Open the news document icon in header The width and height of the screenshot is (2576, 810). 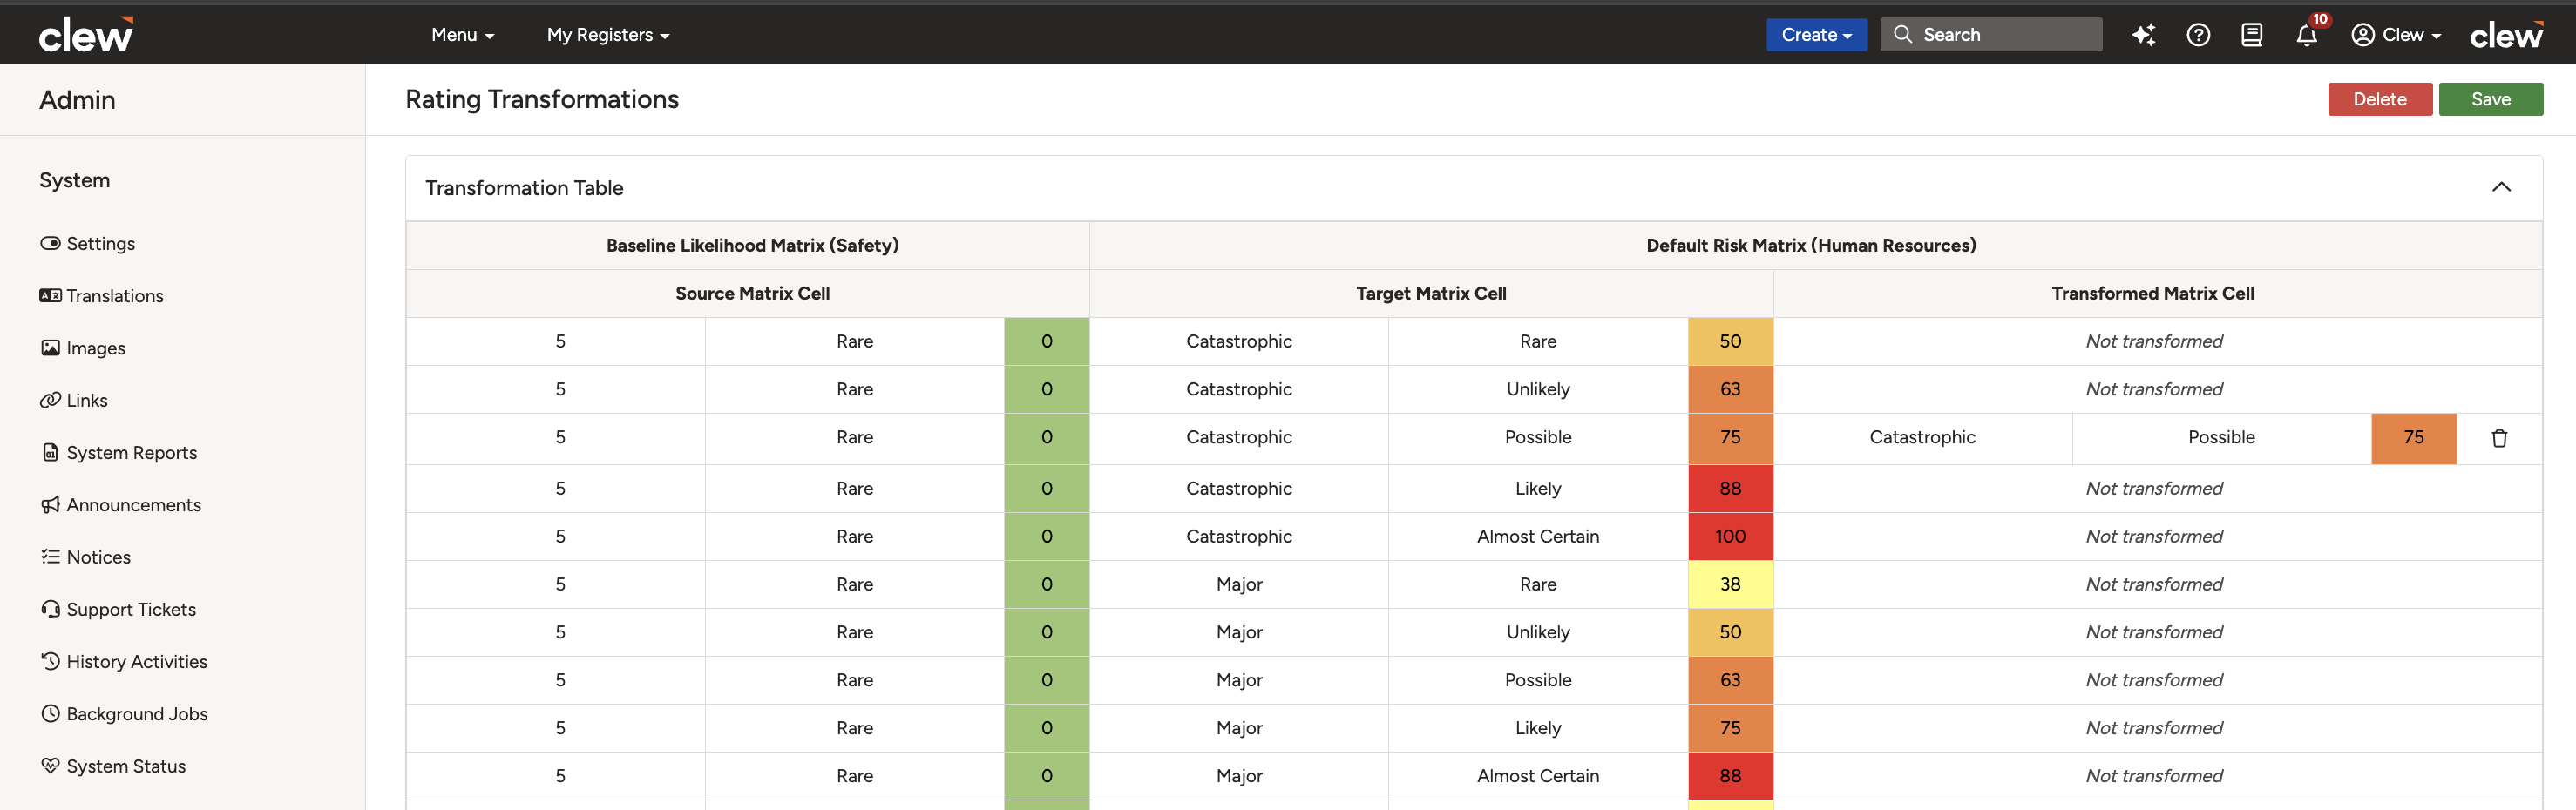pos(2252,35)
